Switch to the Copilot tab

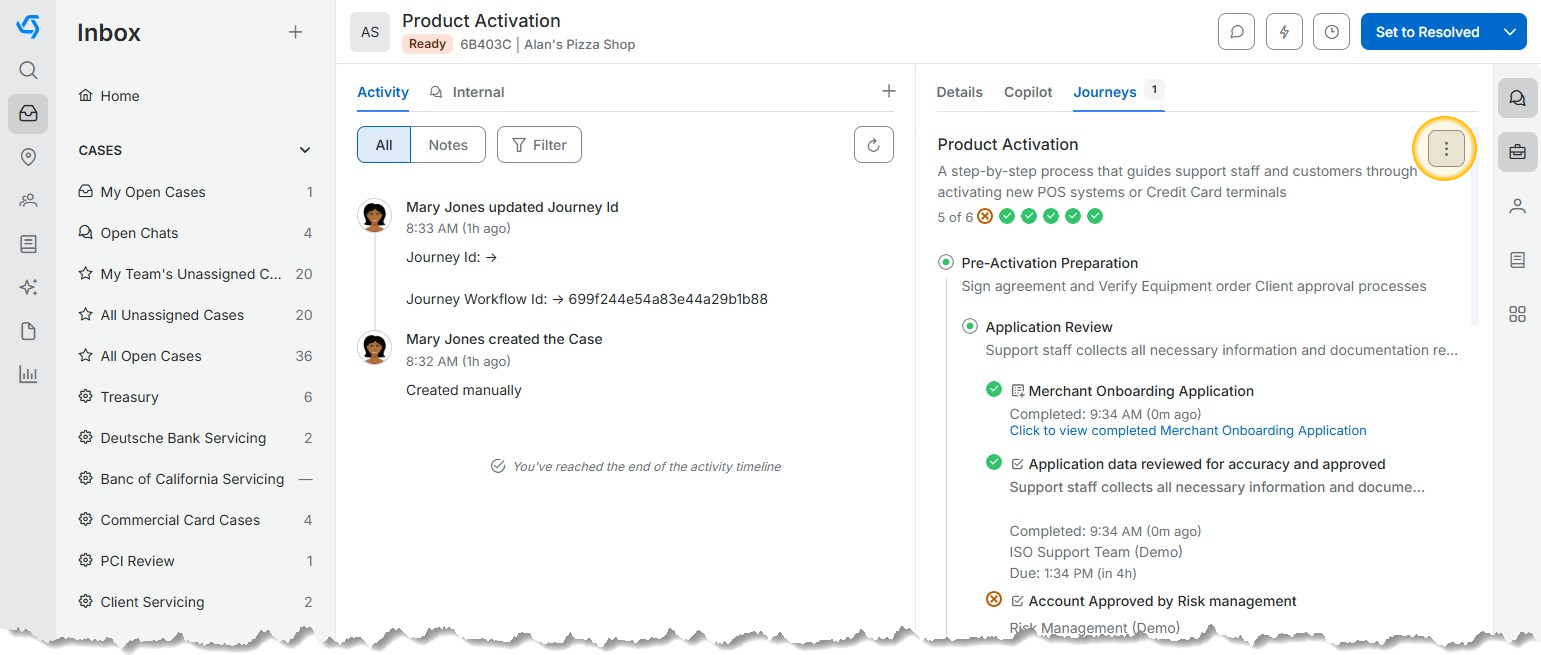tap(1028, 92)
